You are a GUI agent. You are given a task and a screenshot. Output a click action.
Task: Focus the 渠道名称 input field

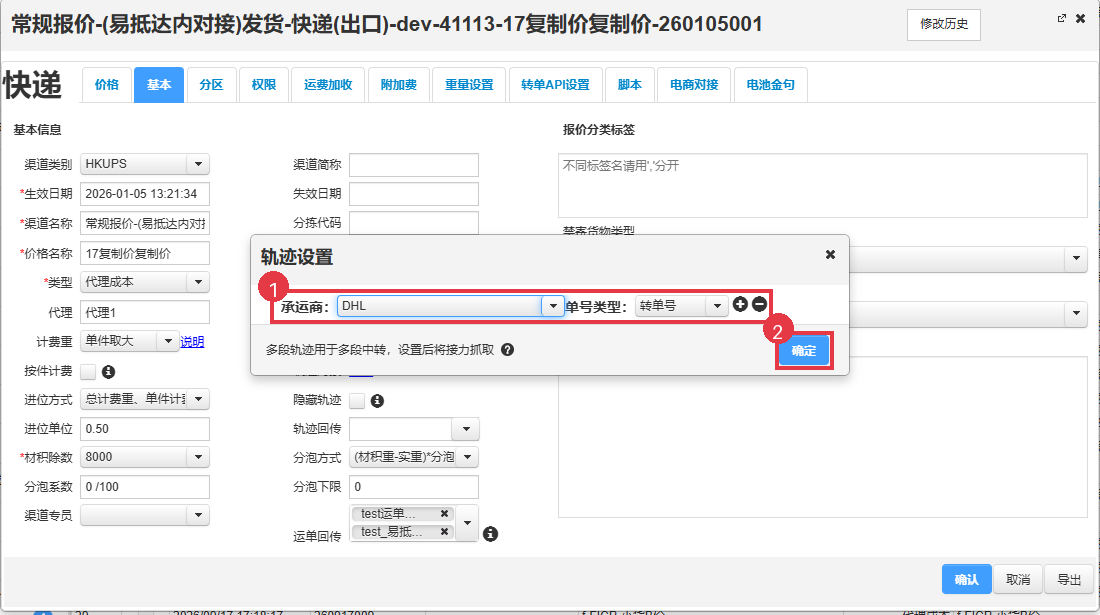click(145, 224)
